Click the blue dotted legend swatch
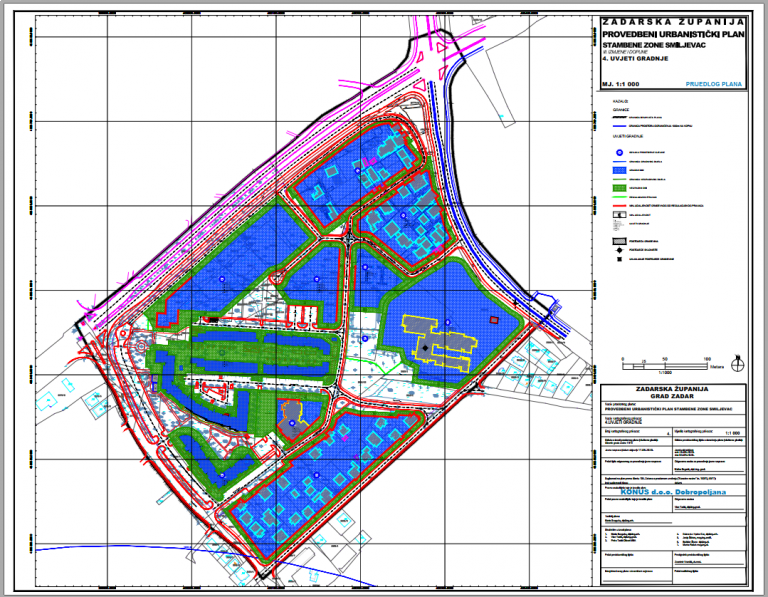The height and width of the screenshot is (597, 768). click(620, 170)
